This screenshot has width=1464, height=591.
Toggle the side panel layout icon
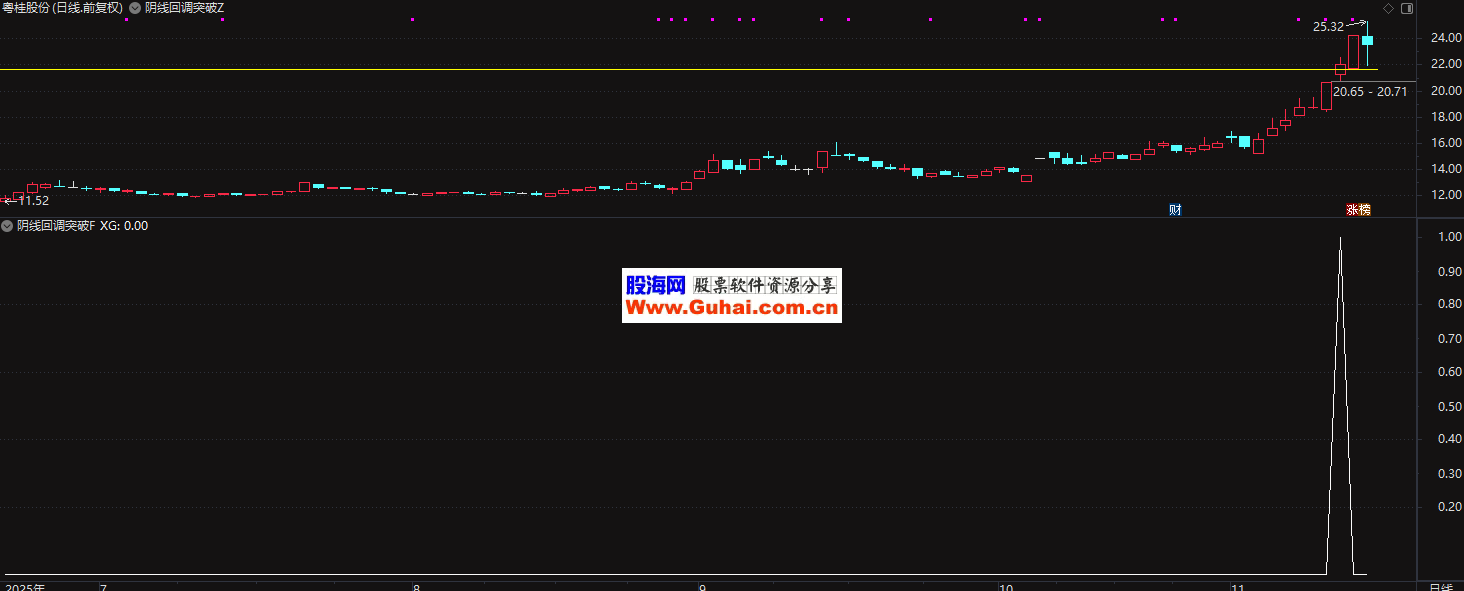coord(1408,8)
